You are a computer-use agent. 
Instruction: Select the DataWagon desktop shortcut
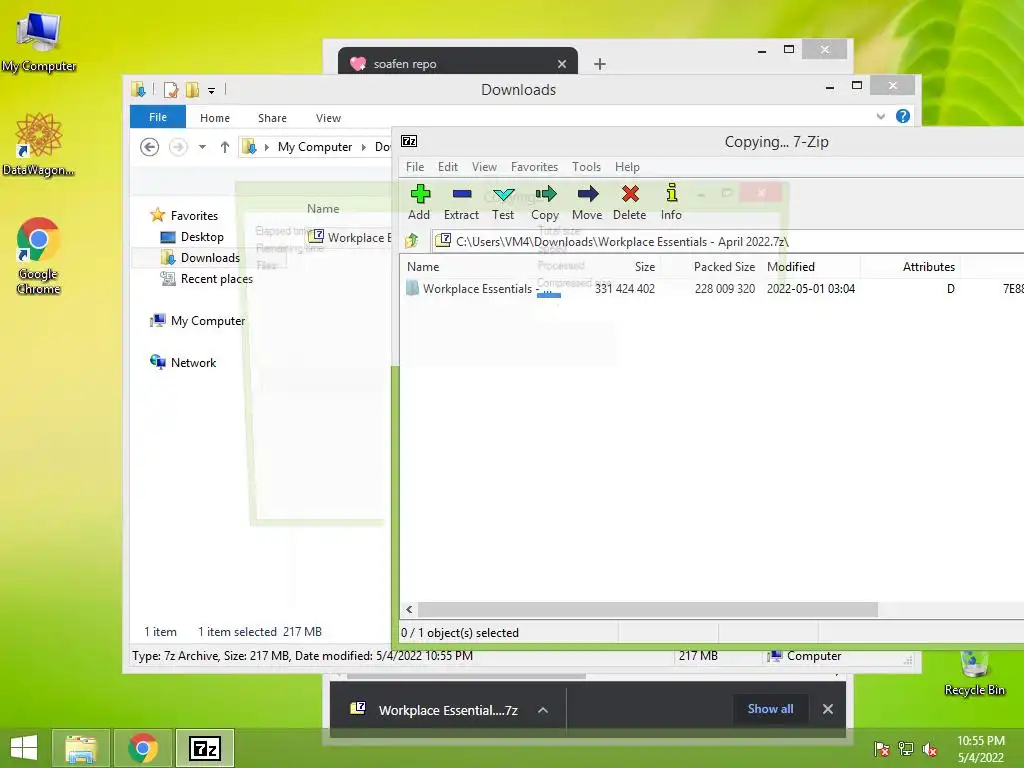pyautogui.click(x=39, y=145)
